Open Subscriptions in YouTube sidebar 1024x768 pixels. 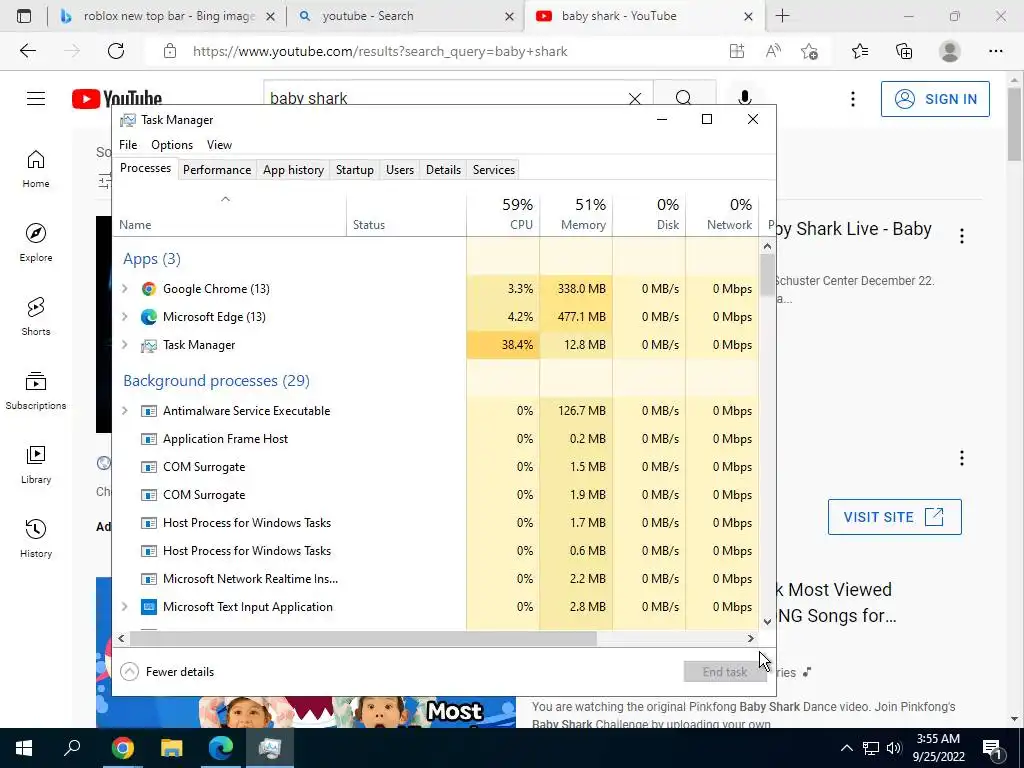point(36,390)
